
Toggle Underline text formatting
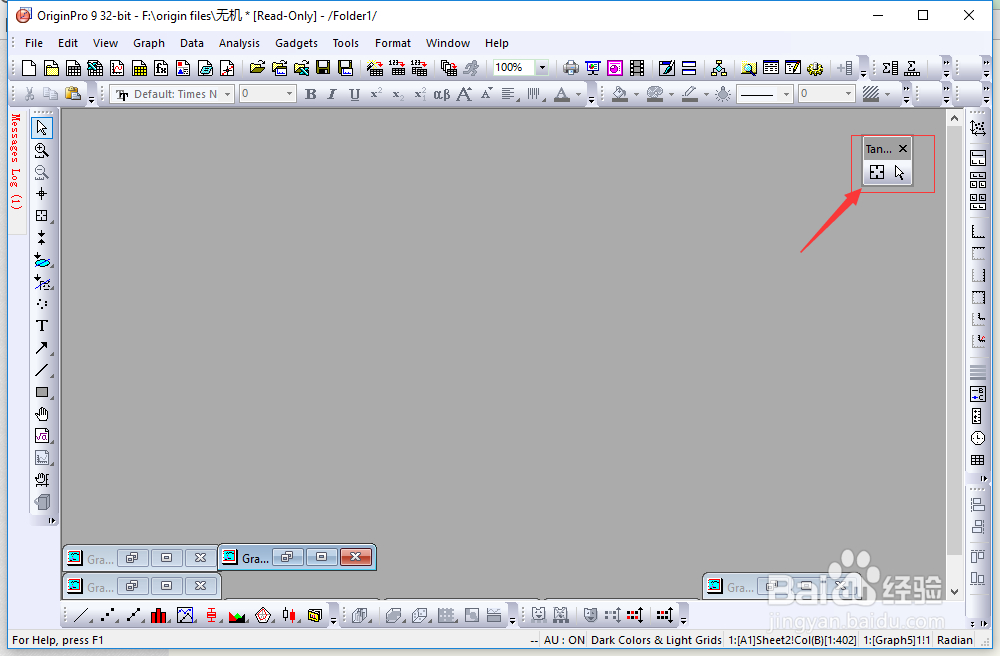[355, 94]
